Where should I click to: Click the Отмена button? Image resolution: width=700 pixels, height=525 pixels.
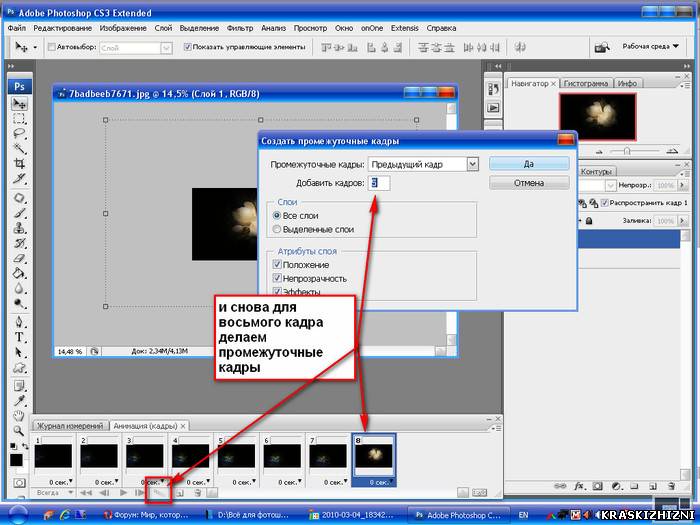pos(529,183)
